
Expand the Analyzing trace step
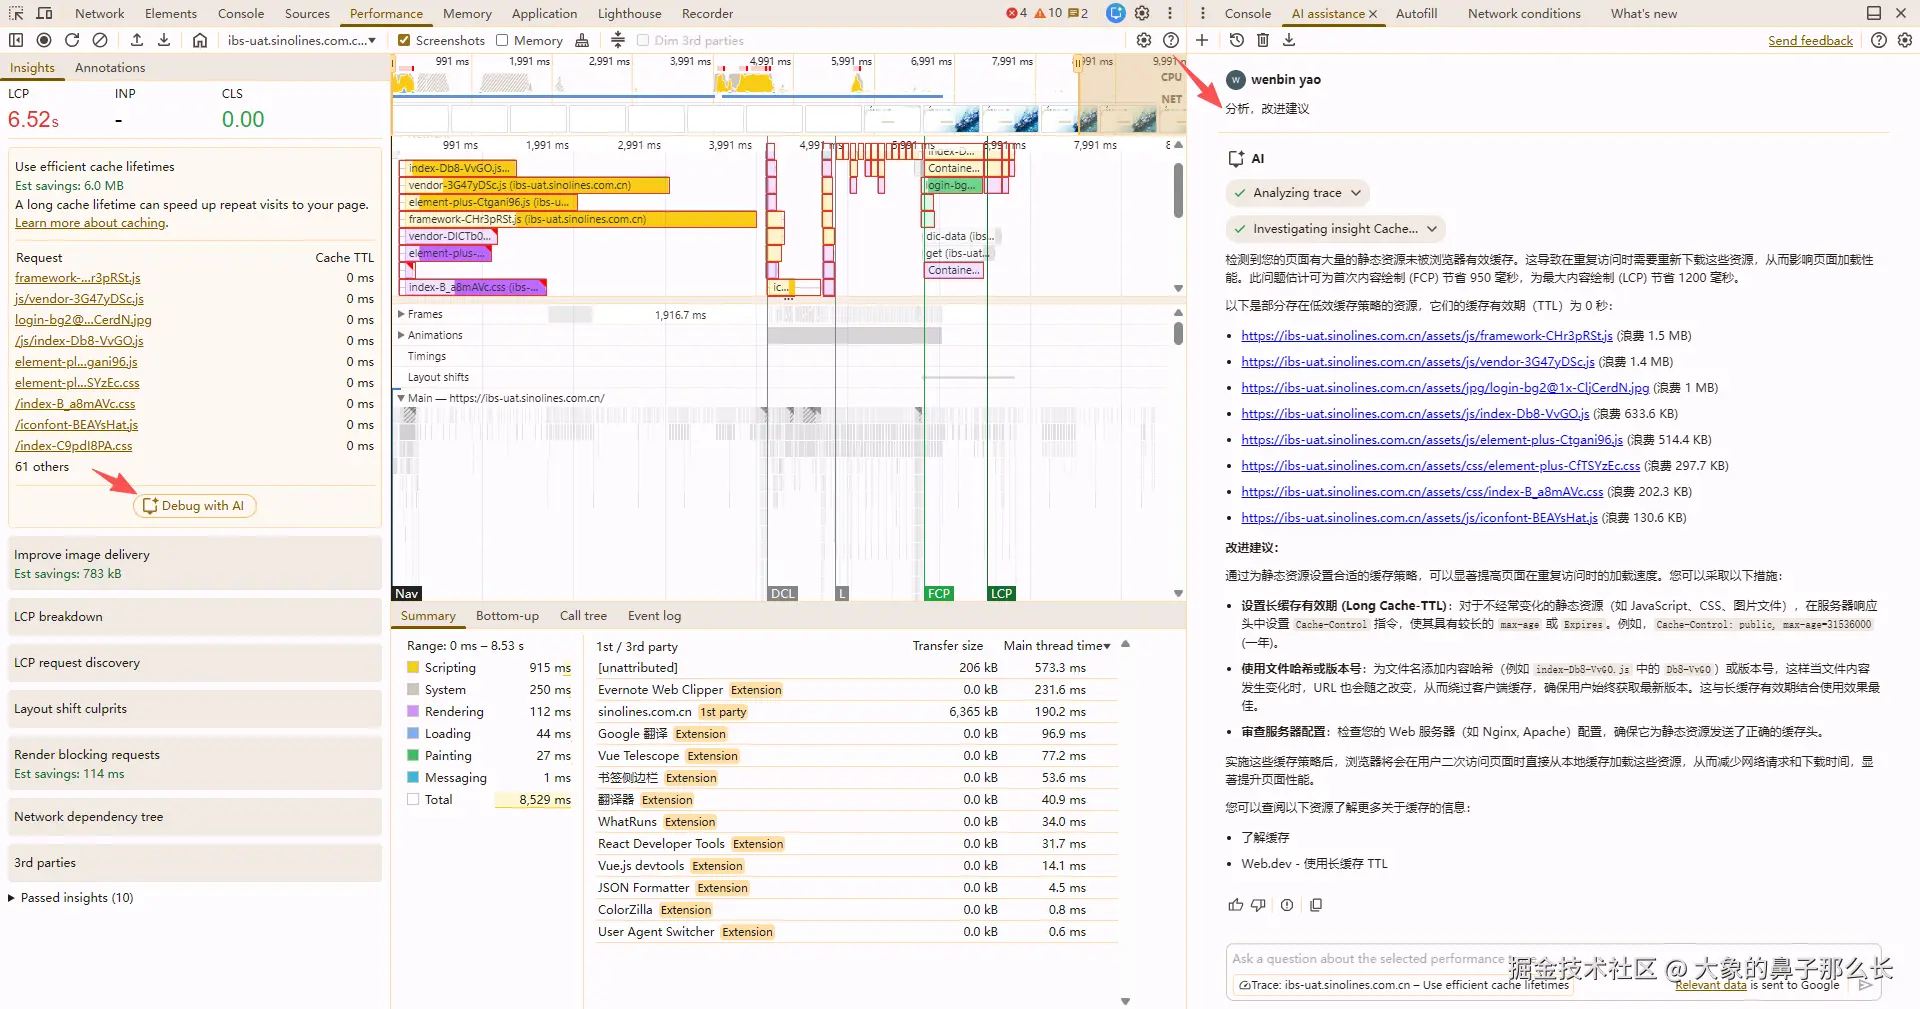click(1297, 193)
